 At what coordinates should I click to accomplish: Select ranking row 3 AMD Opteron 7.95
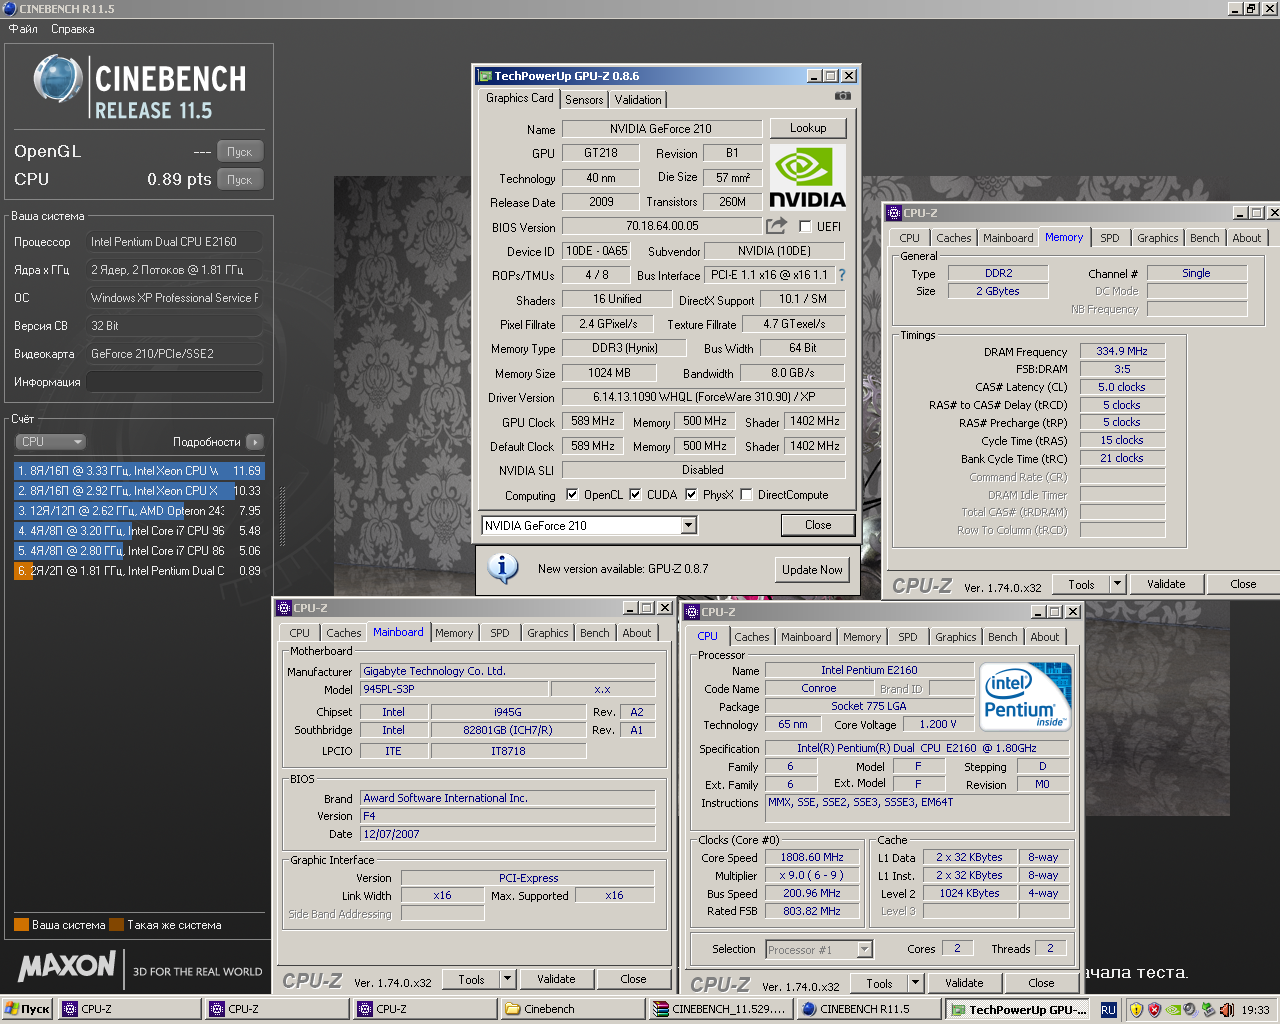click(x=139, y=510)
